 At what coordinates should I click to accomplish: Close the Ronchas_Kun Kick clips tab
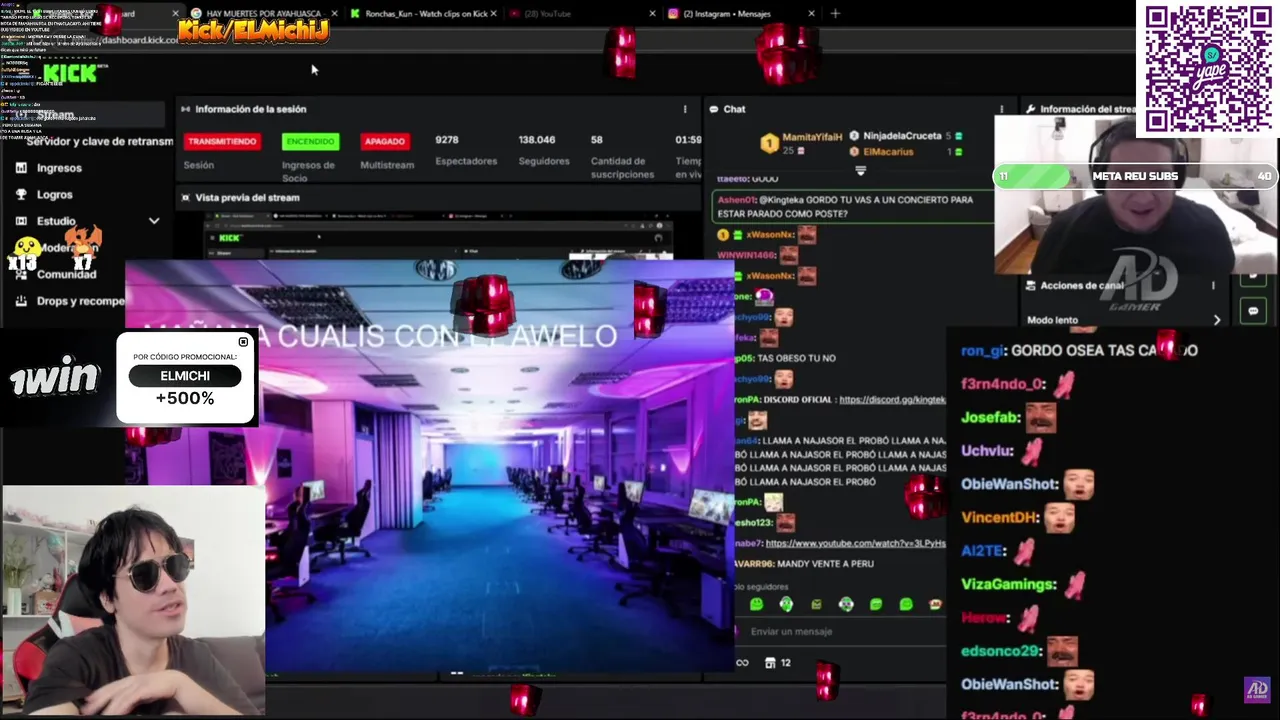494,14
